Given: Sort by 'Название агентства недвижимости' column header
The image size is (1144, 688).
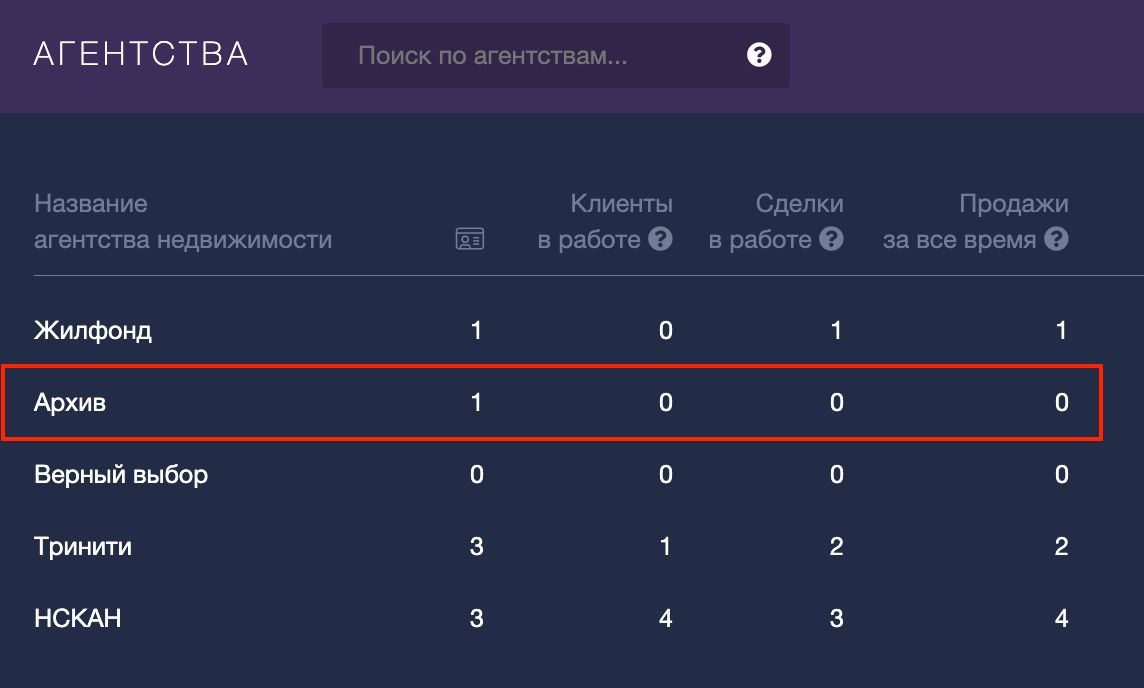Looking at the screenshot, I should tap(183, 222).
